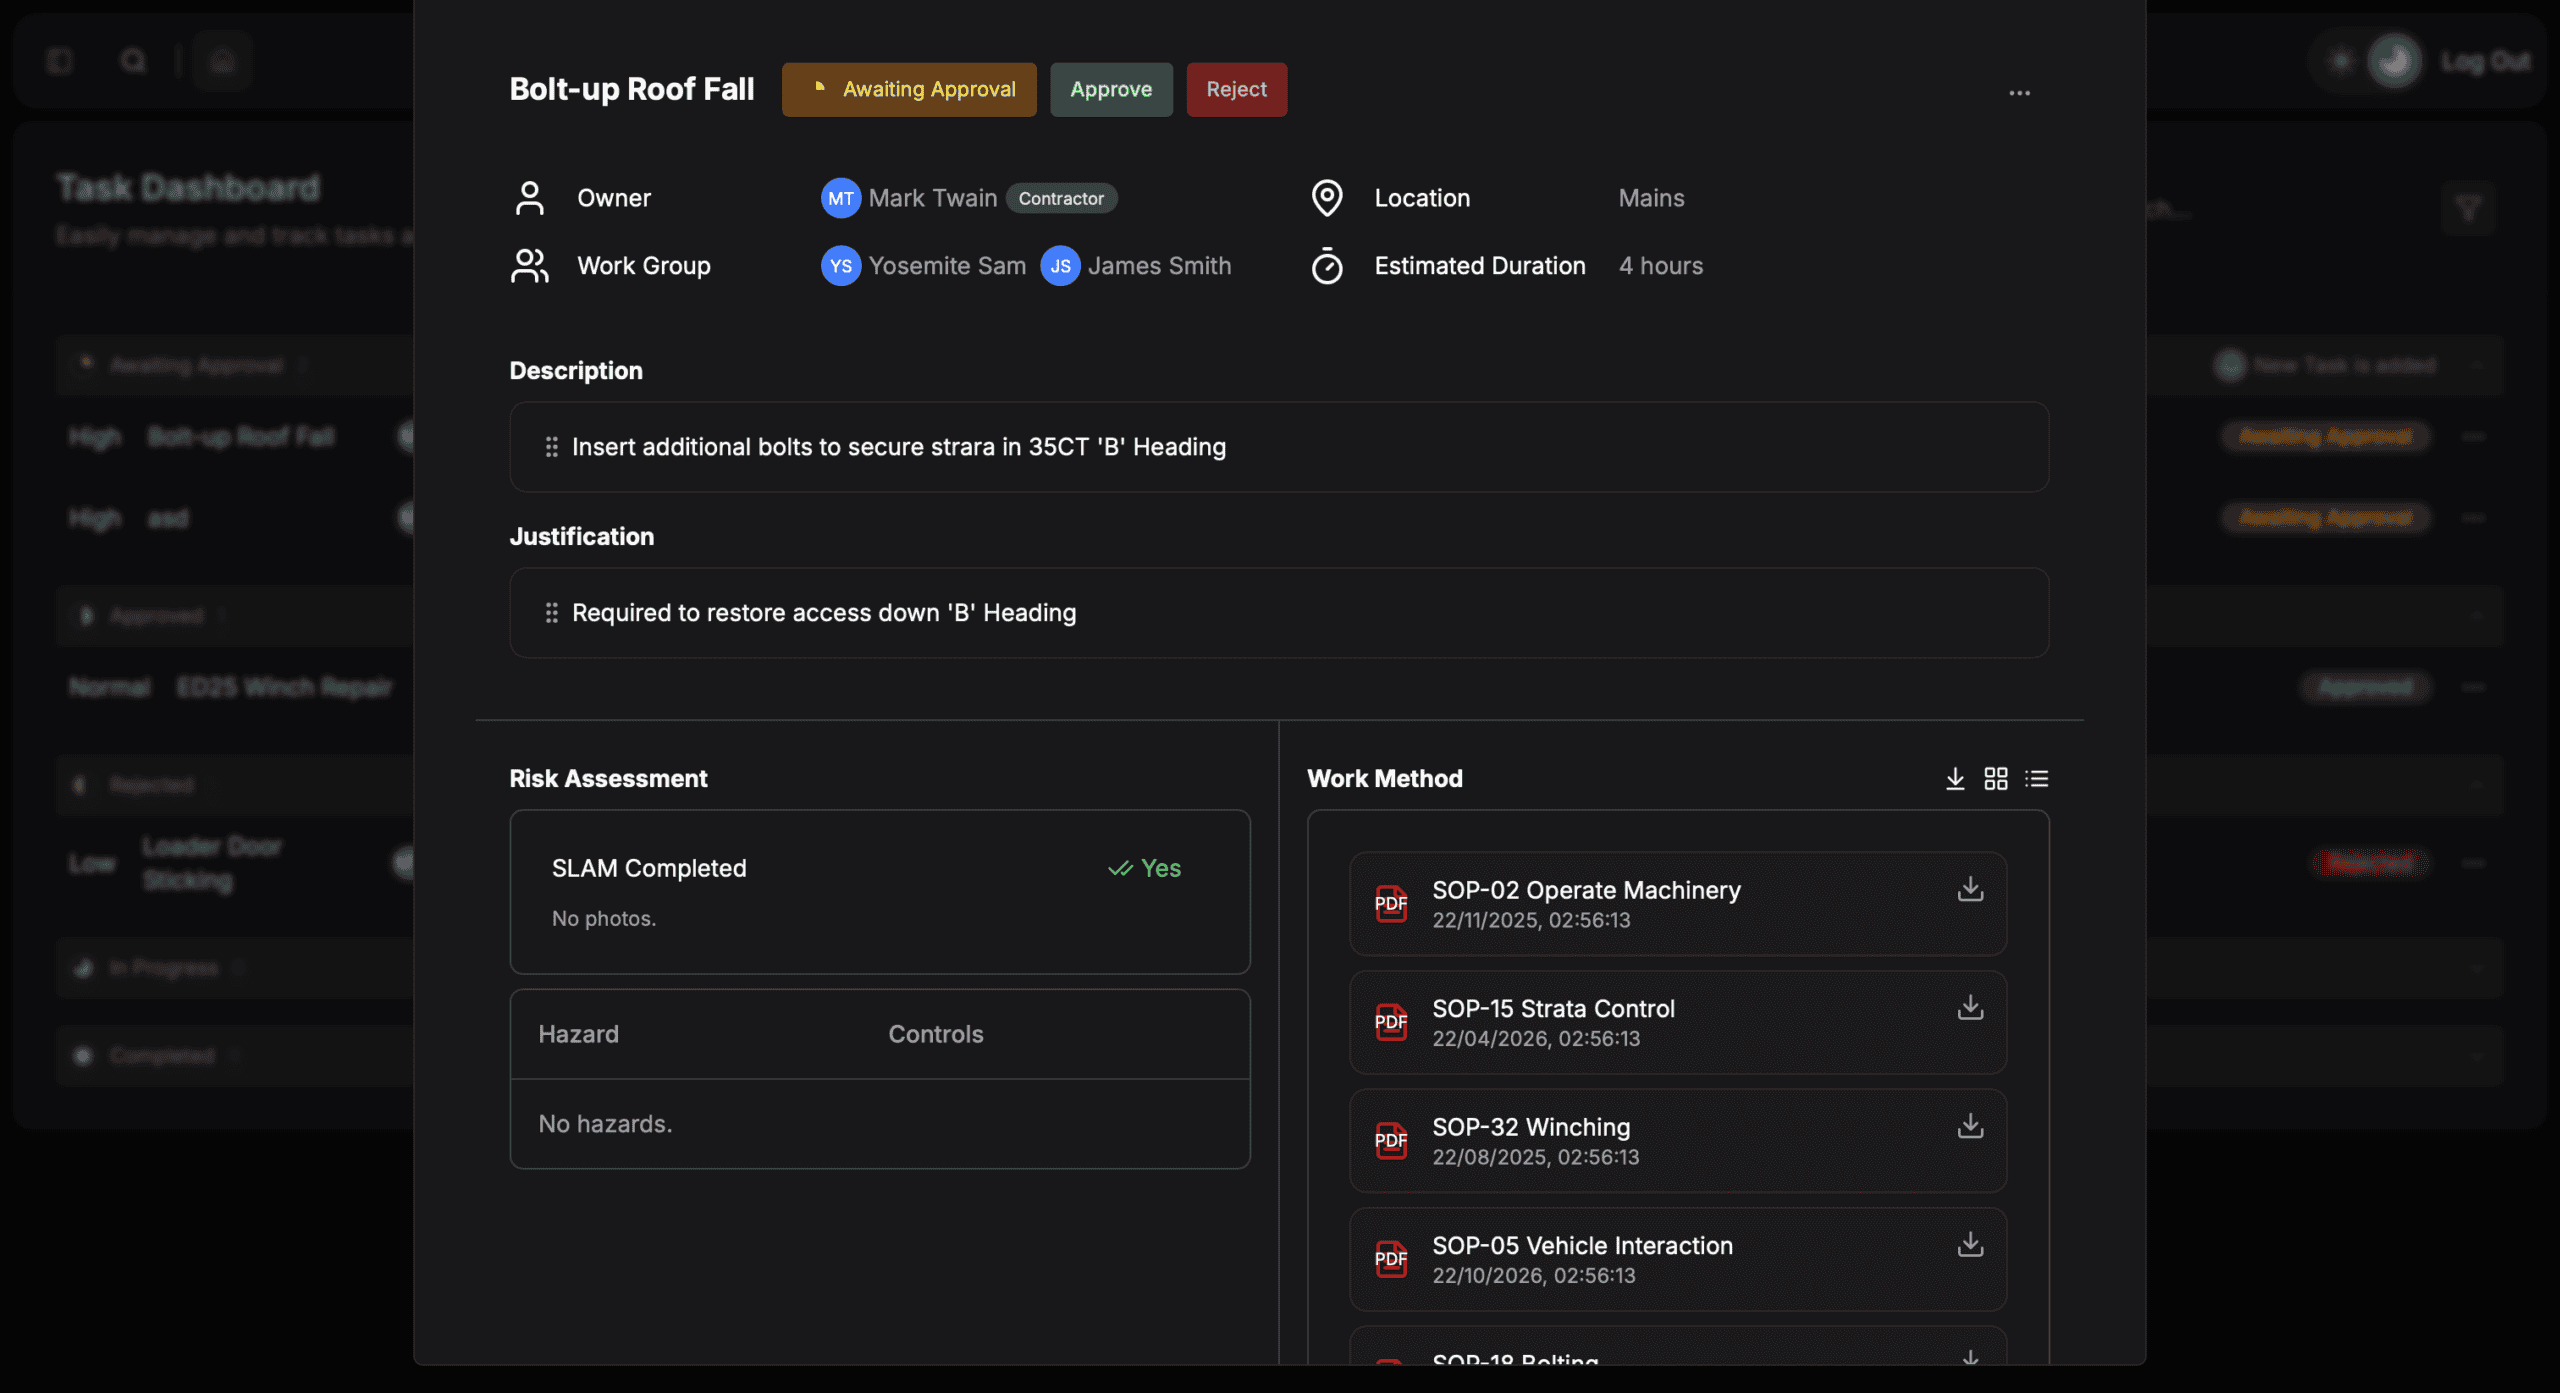This screenshot has width=2560, height=1393.
Task: Open the filter icon in background dashboard
Action: point(2468,209)
